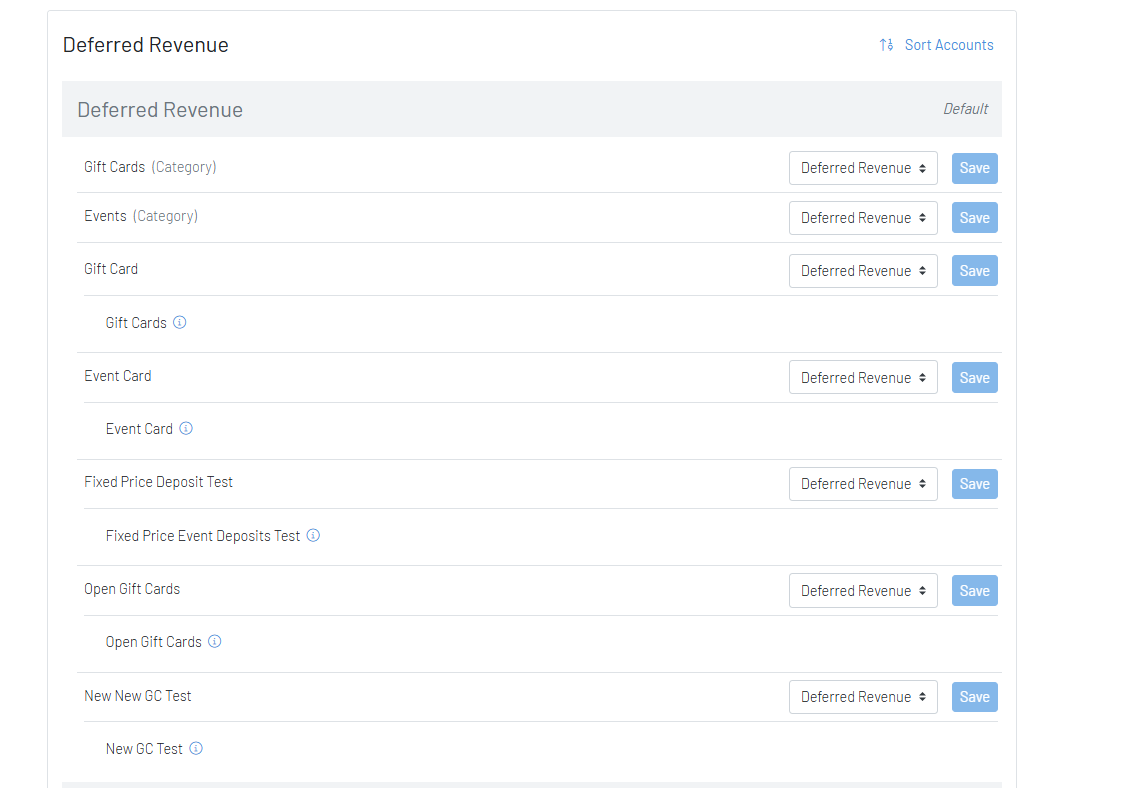Click info icon for Fixed Price Event Deposits Test

pyautogui.click(x=313, y=535)
